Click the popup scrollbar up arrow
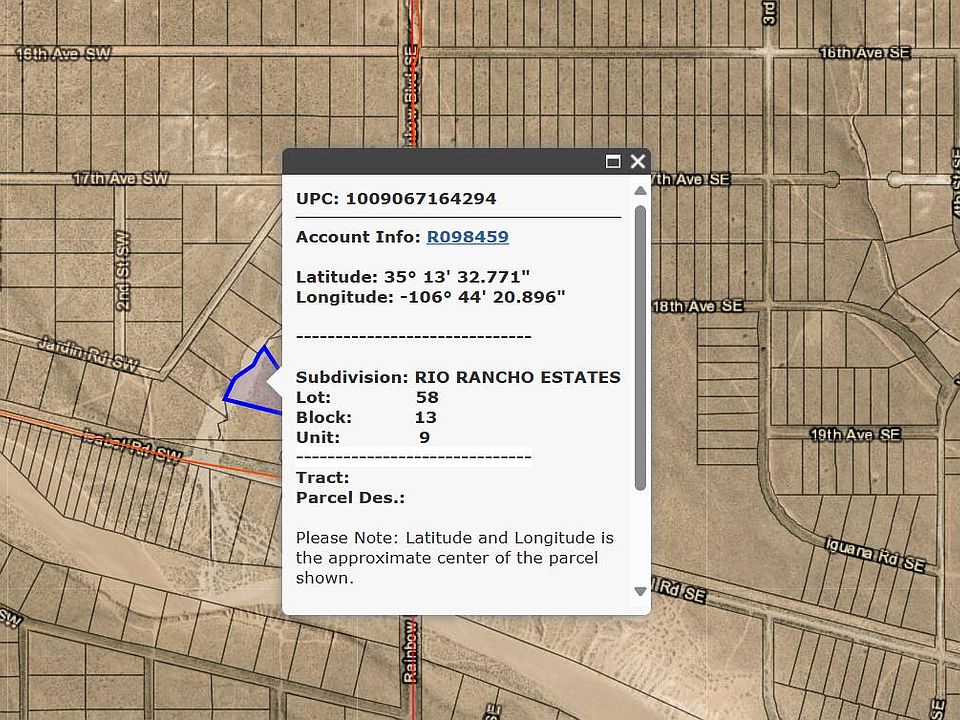 (640, 191)
